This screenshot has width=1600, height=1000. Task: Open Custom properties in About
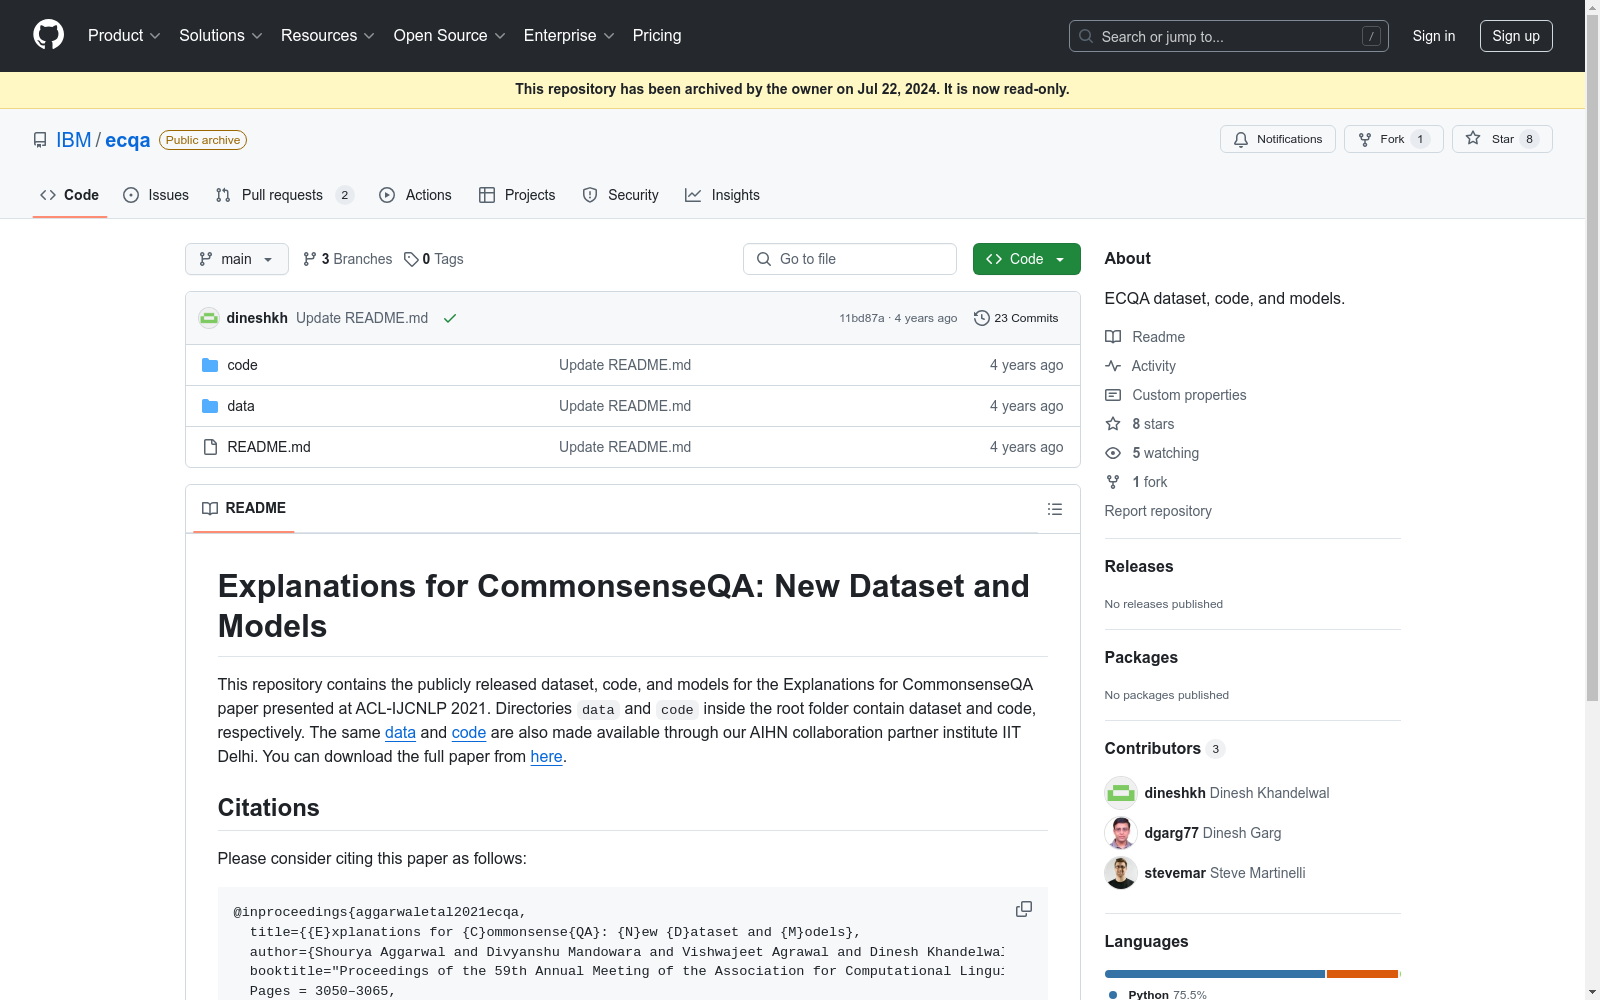tap(1176, 395)
